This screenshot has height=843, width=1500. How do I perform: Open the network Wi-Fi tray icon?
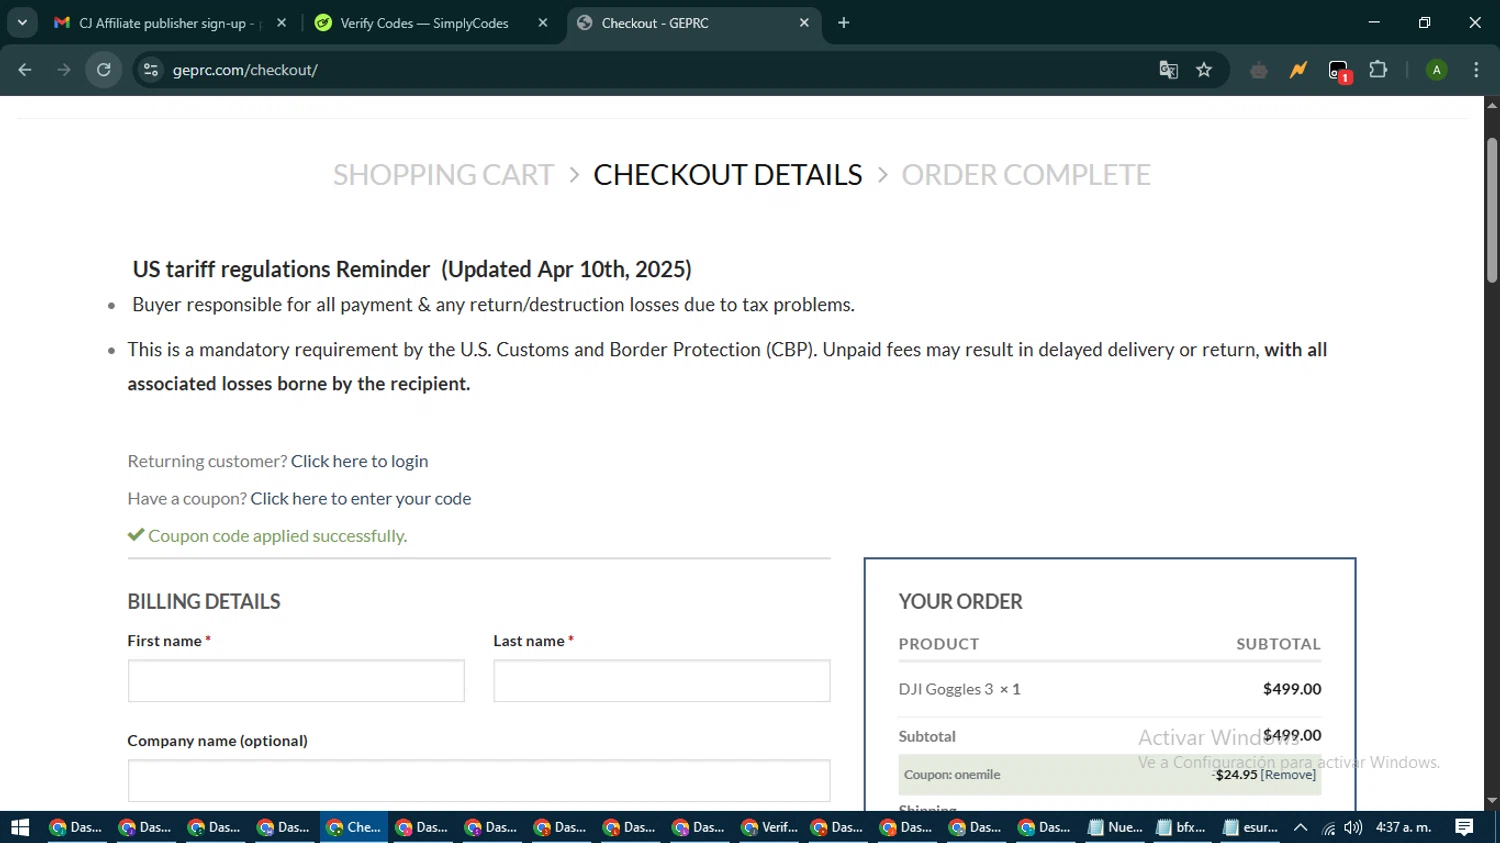pos(1328,828)
